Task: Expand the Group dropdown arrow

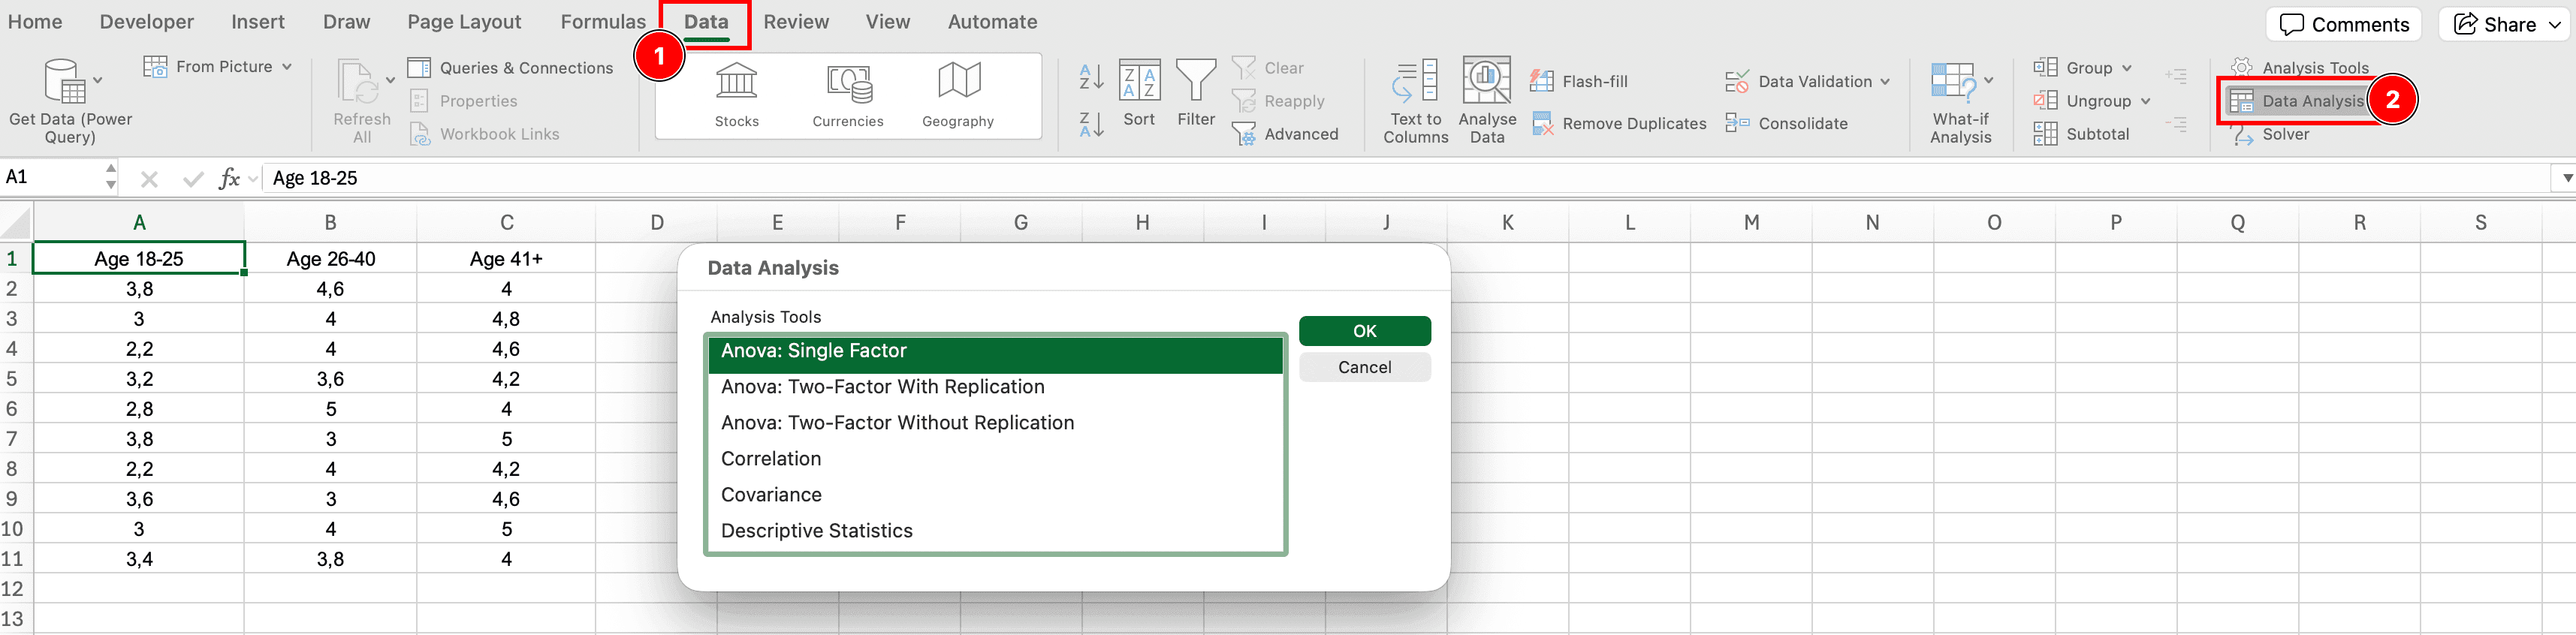Action: click(2127, 68)
